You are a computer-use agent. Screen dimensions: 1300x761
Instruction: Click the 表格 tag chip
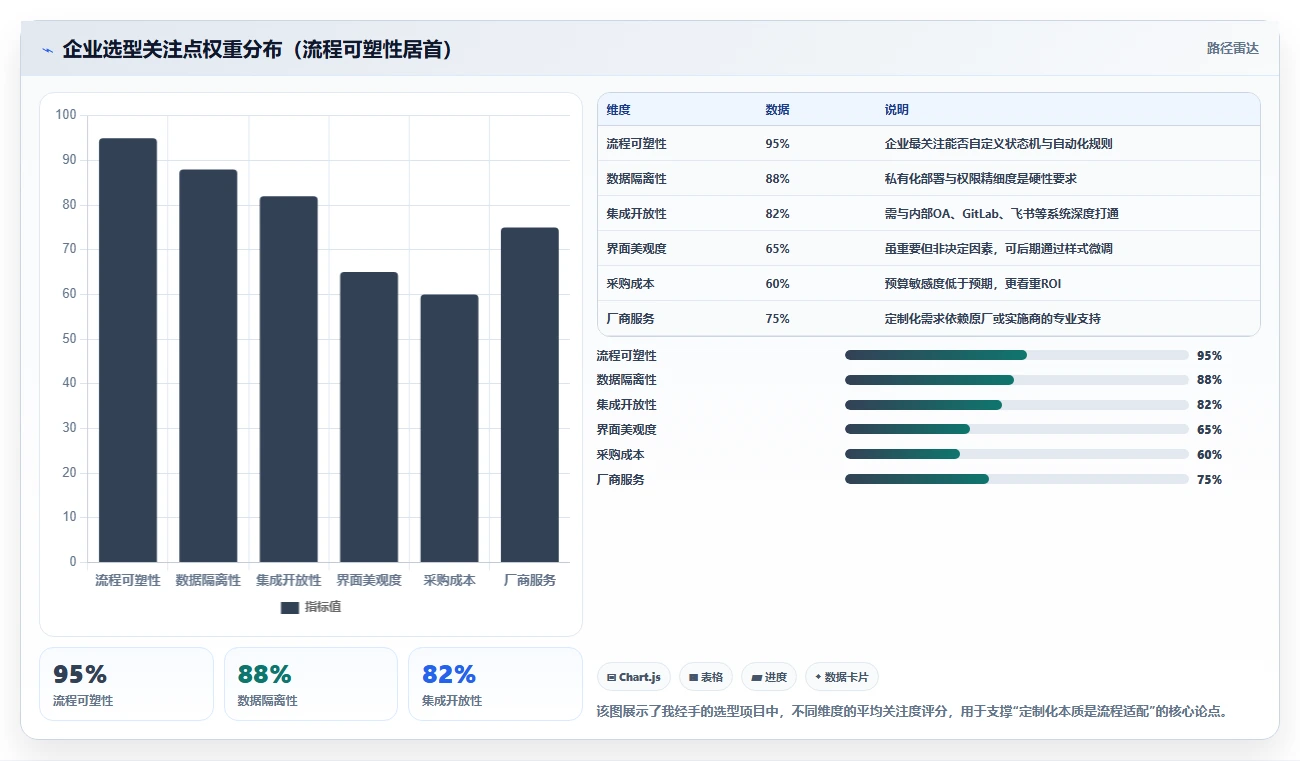pyautogui.click(x=706, y=677)
